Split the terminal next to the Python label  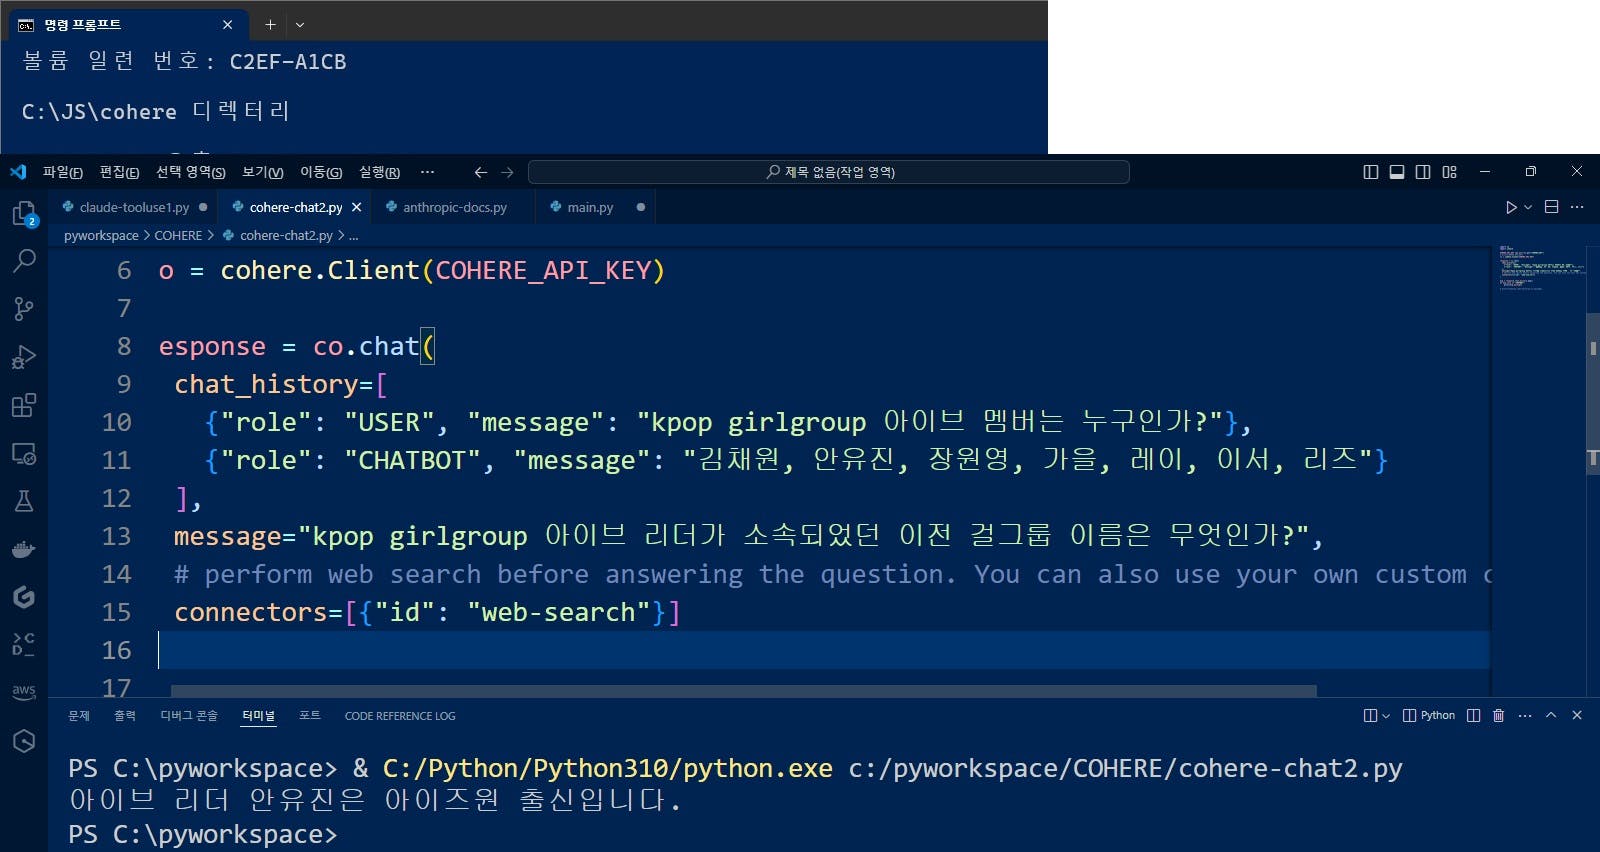(x=1473, y=715)
